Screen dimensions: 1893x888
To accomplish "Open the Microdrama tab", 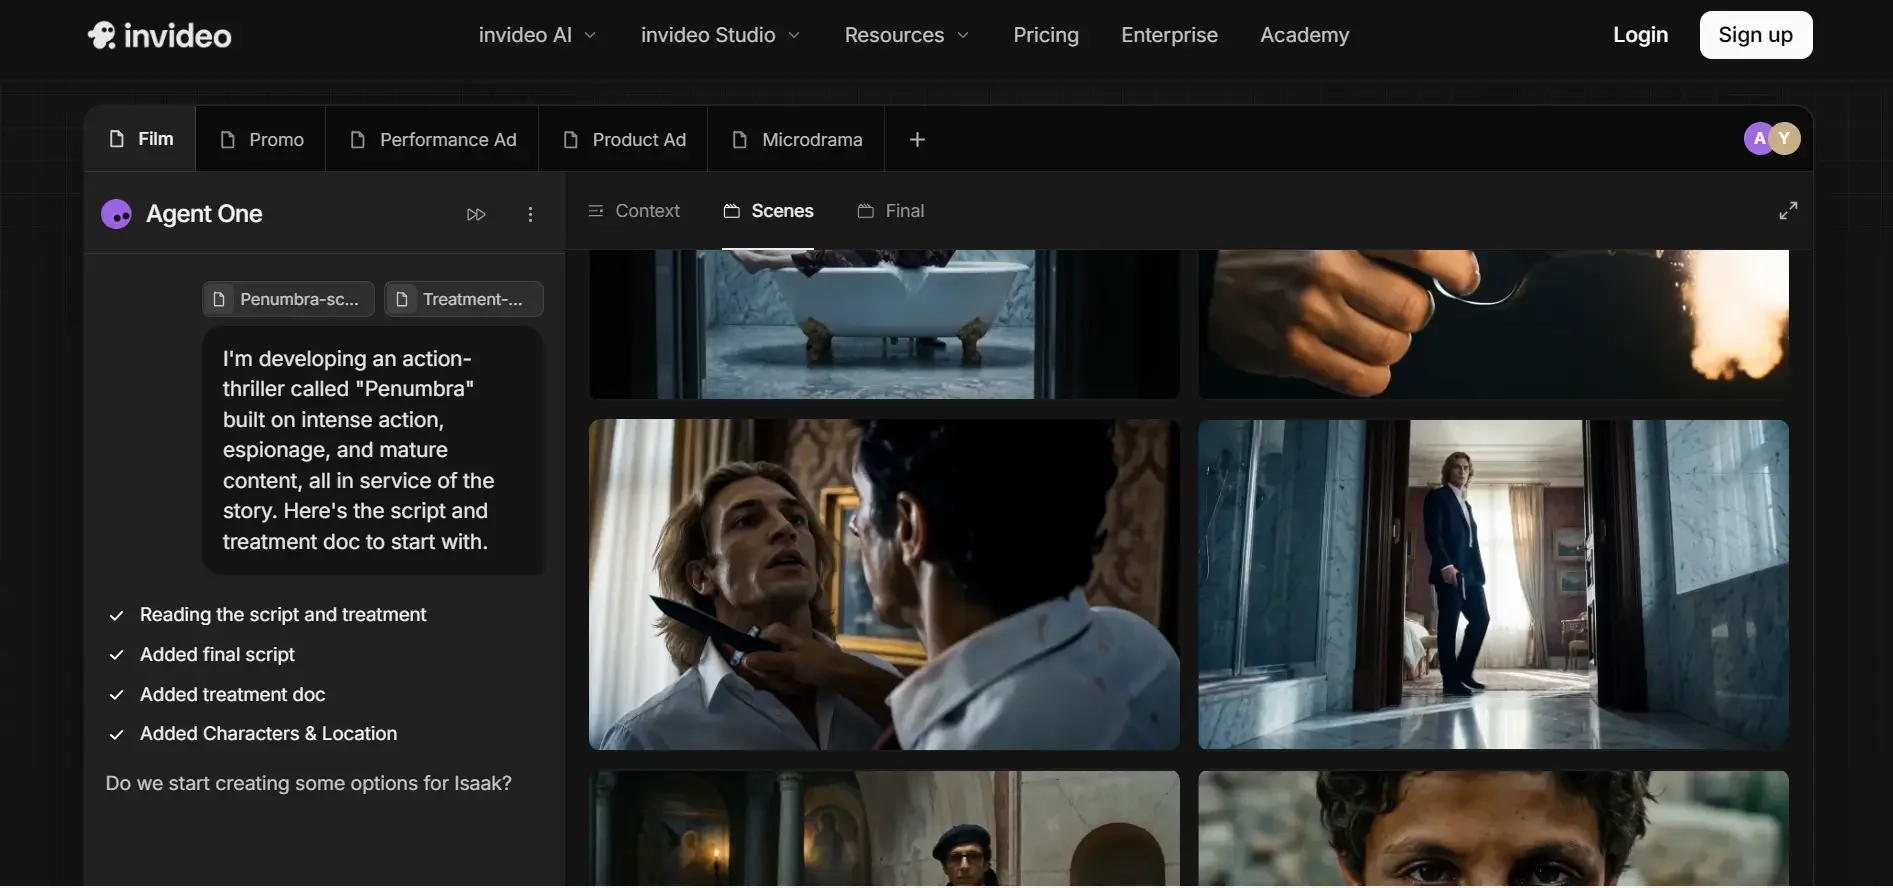I will pyautogui.click(x=797, y=139).
